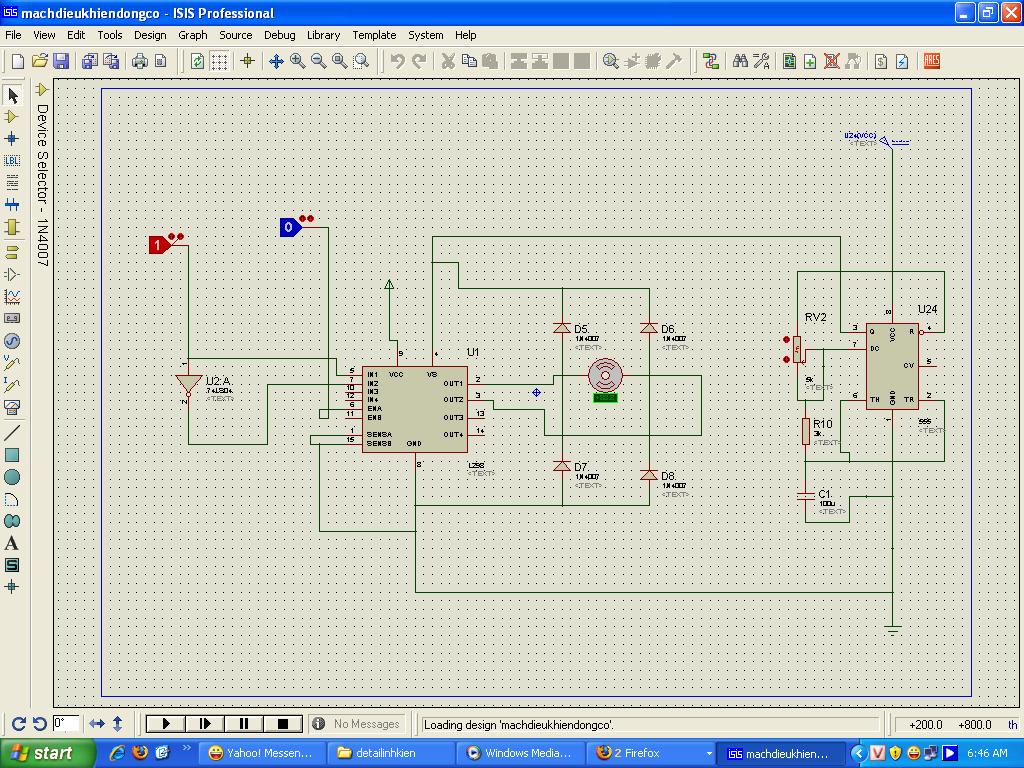Expand the taskbar quick launch chevron

(187, 749)
